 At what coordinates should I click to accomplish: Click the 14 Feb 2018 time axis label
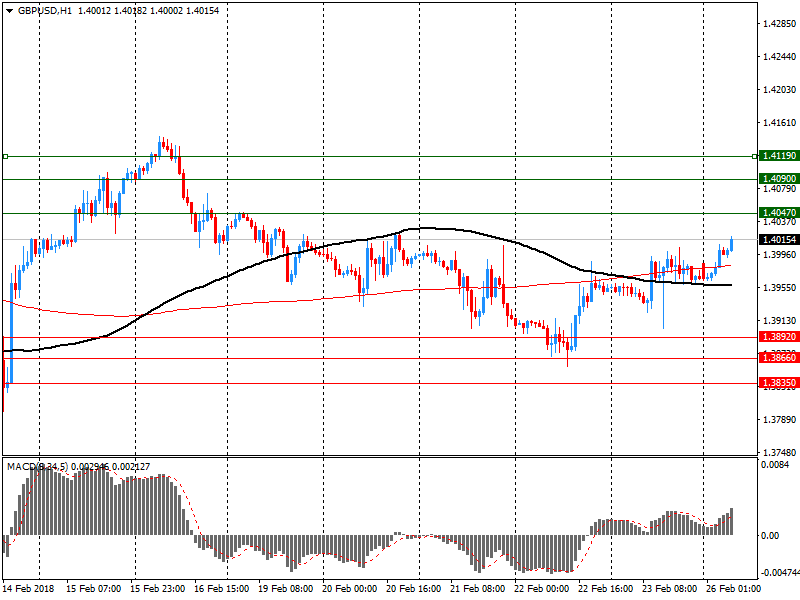pos(28,589)
